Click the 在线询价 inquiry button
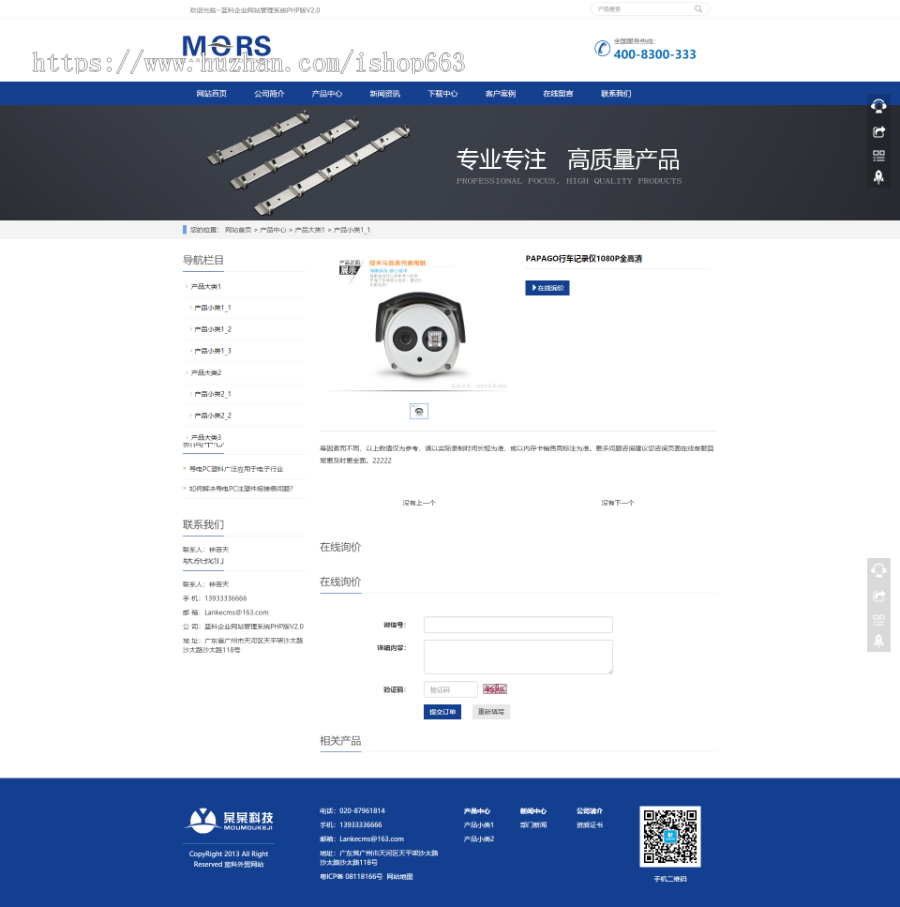This screenshot has height=907, width=900. 548,287
